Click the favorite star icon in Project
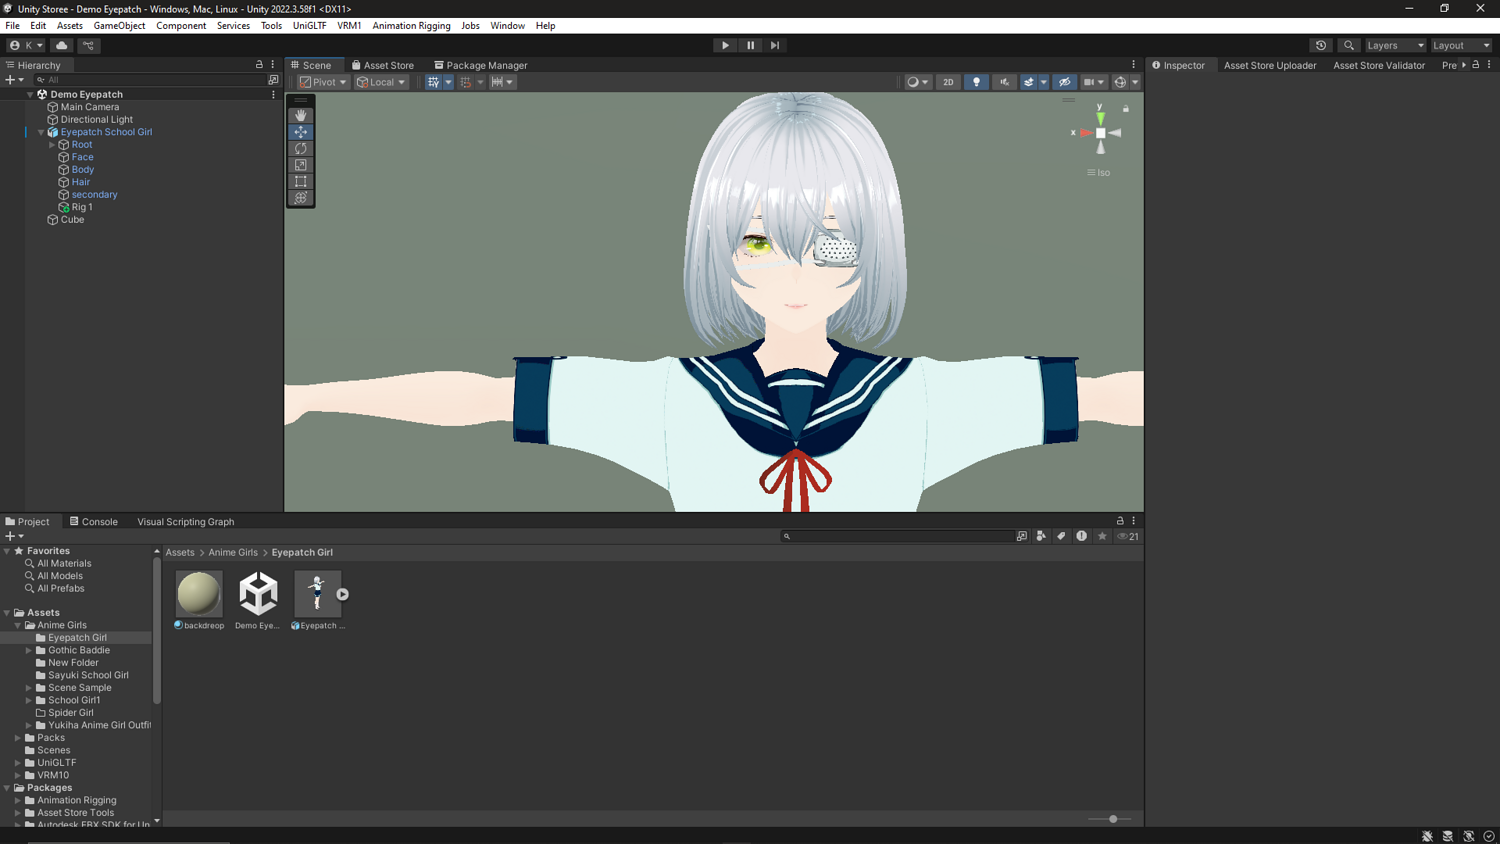Viewport: 1500px width, 844px height. [x=1102, y=536]
